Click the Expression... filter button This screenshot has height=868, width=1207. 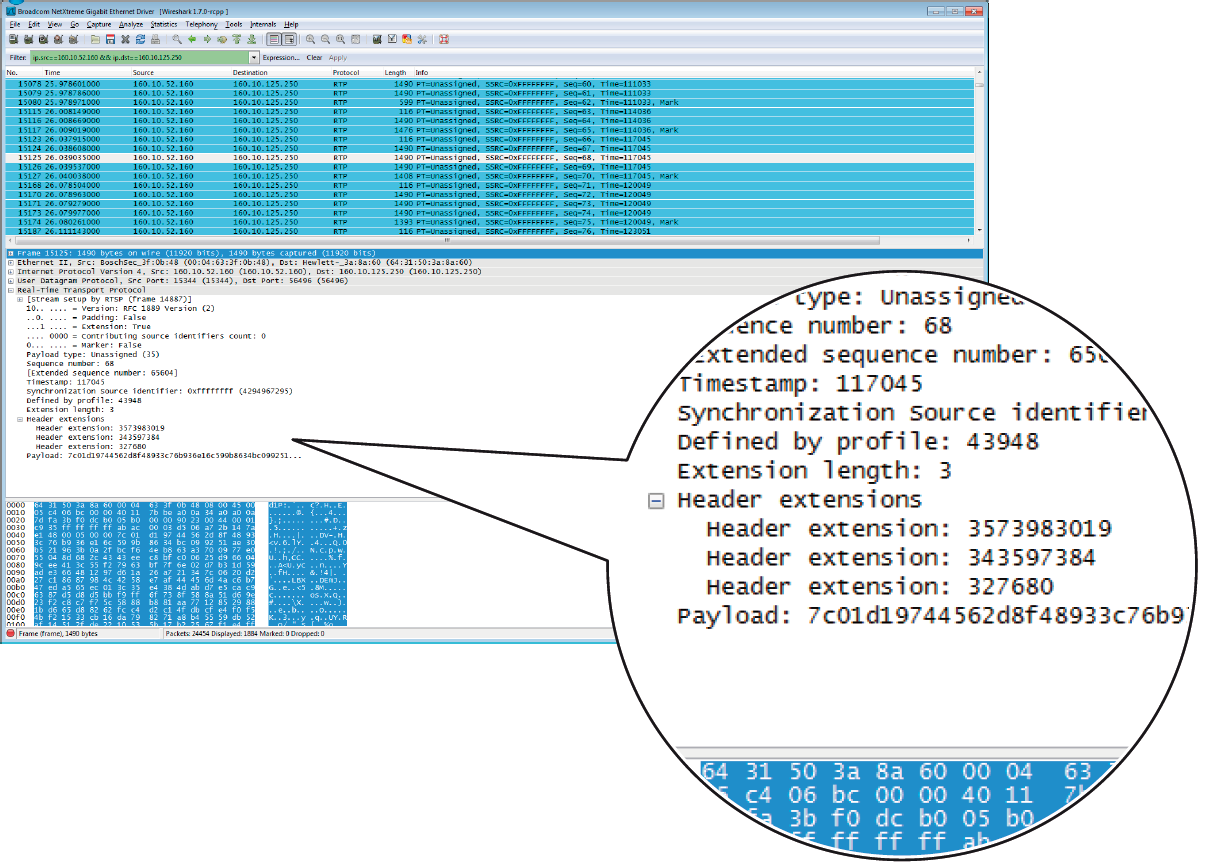tap(281, 58)
